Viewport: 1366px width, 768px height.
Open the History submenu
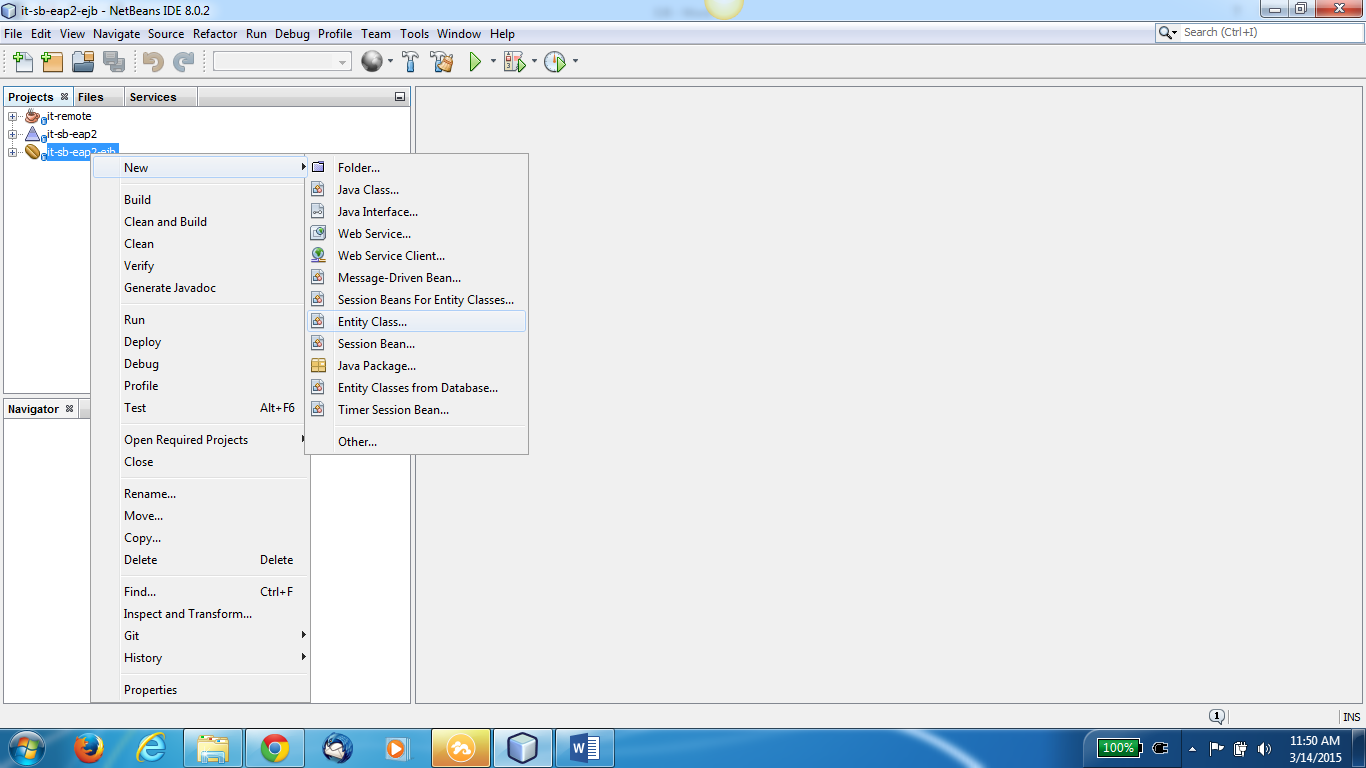(200, 658)
